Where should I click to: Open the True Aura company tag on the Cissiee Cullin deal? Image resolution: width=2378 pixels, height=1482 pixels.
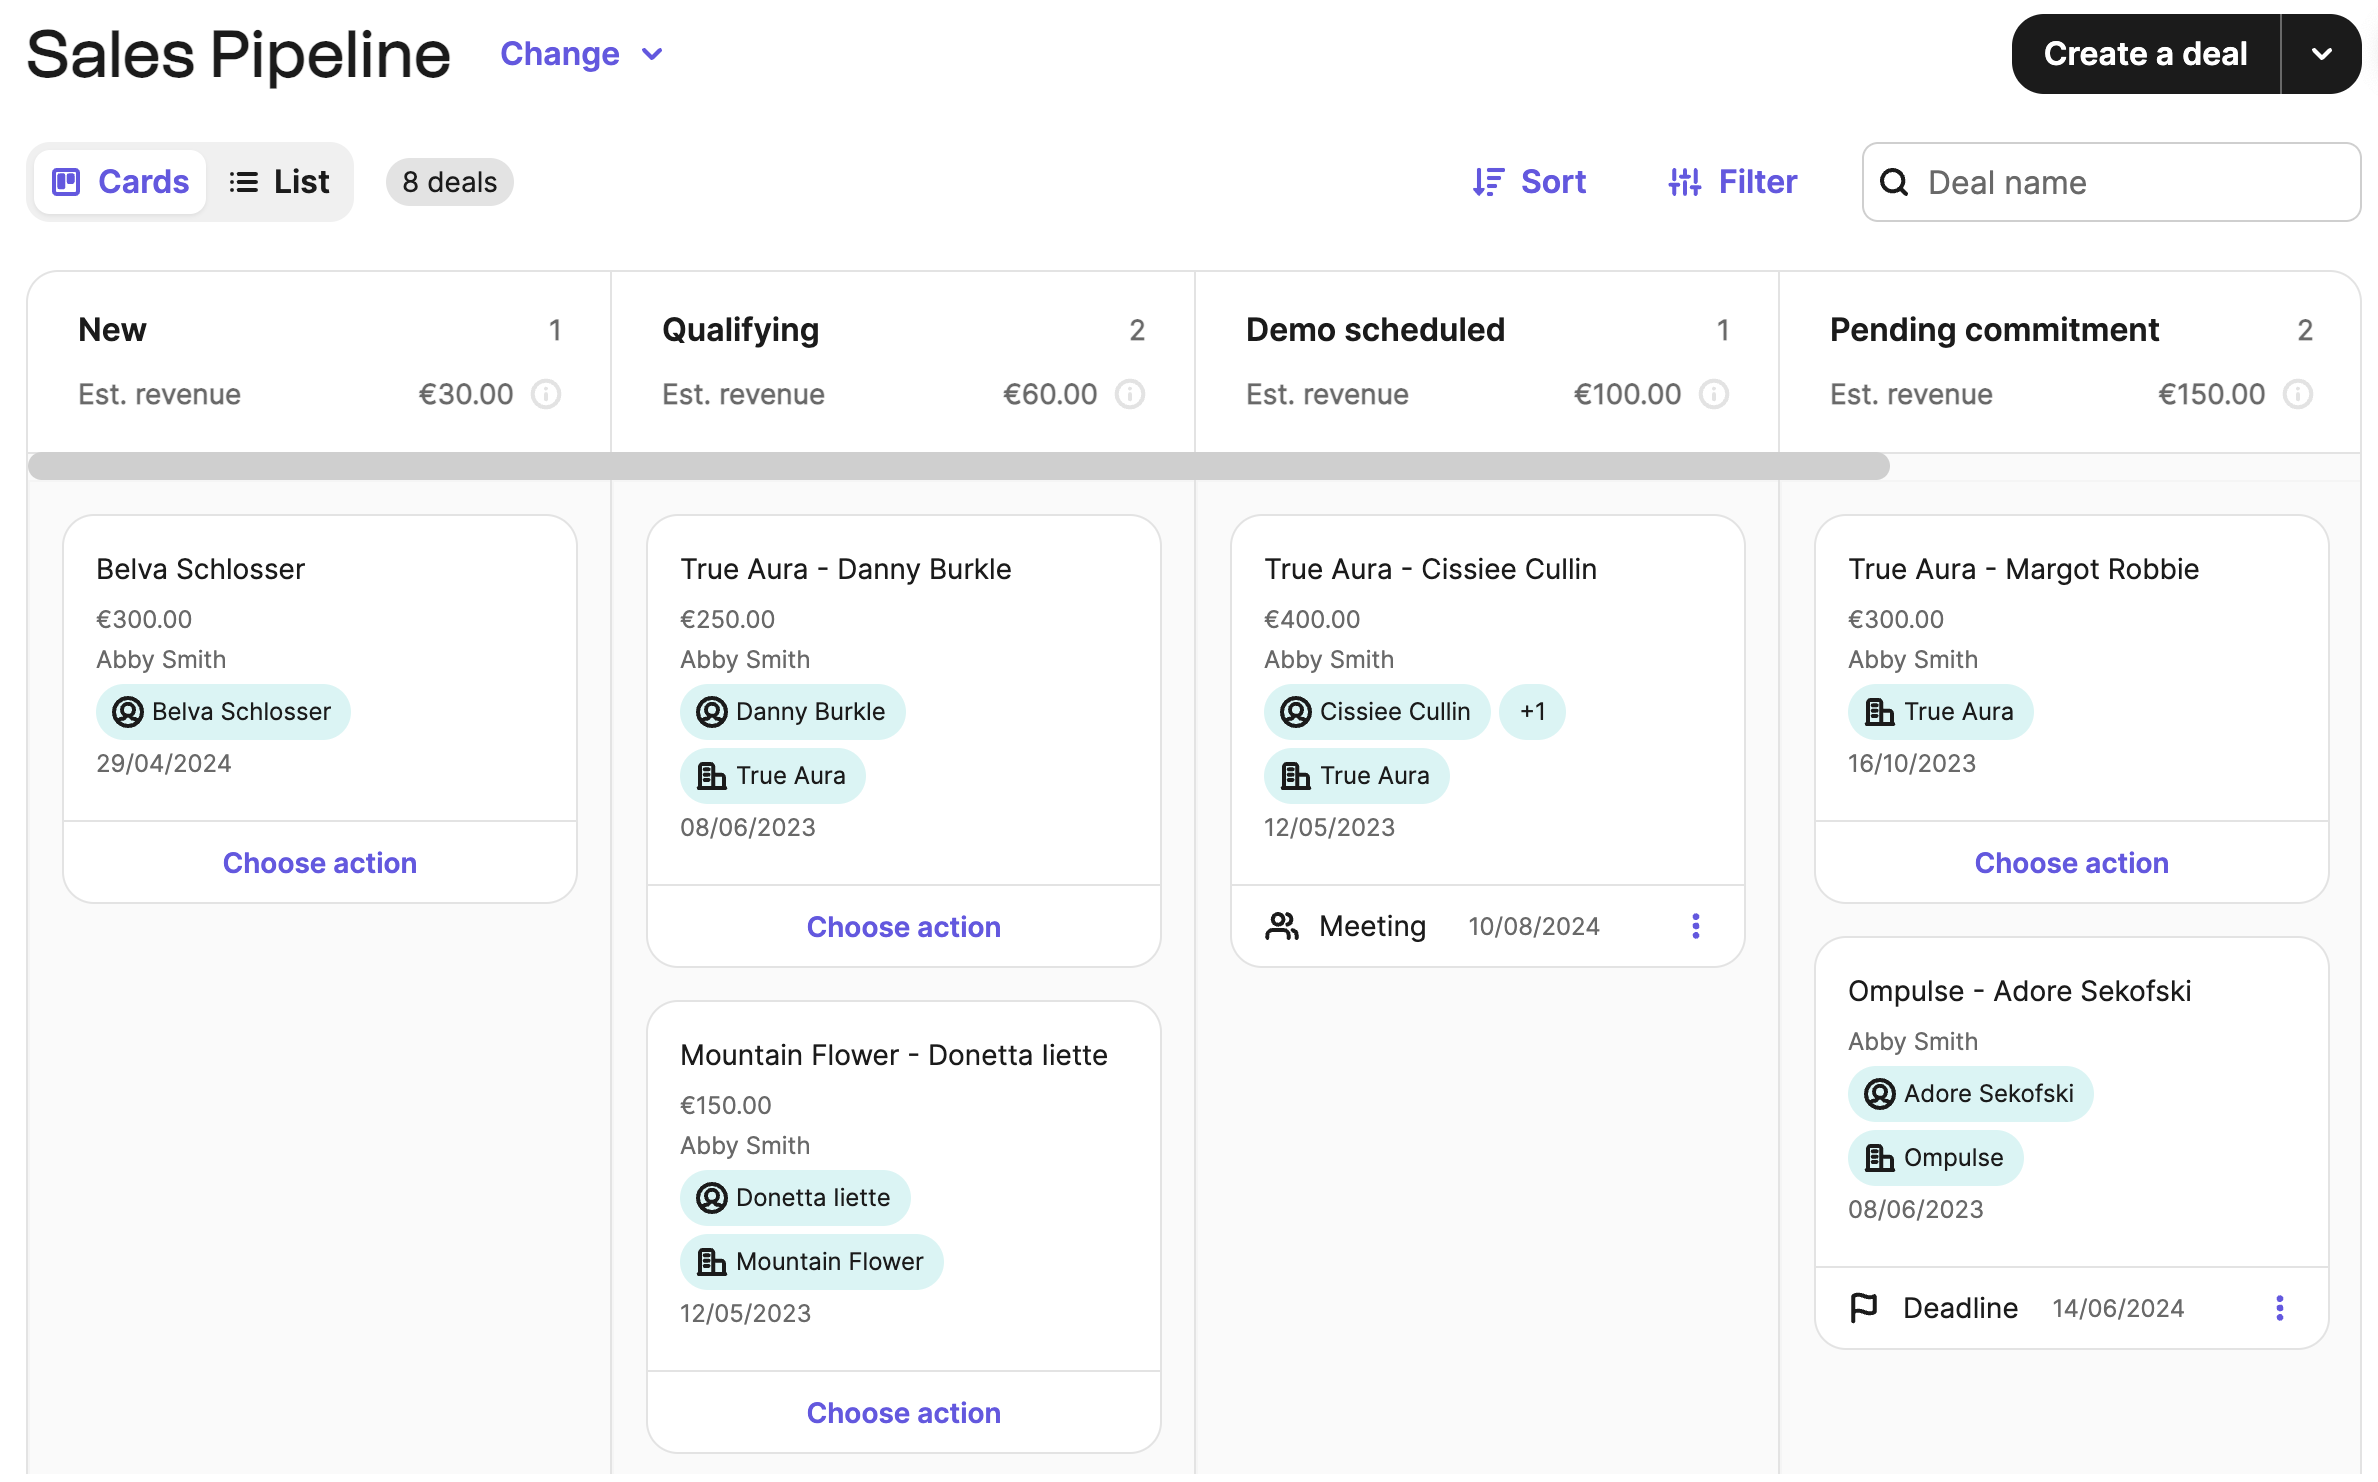(x=1356, y=776)
